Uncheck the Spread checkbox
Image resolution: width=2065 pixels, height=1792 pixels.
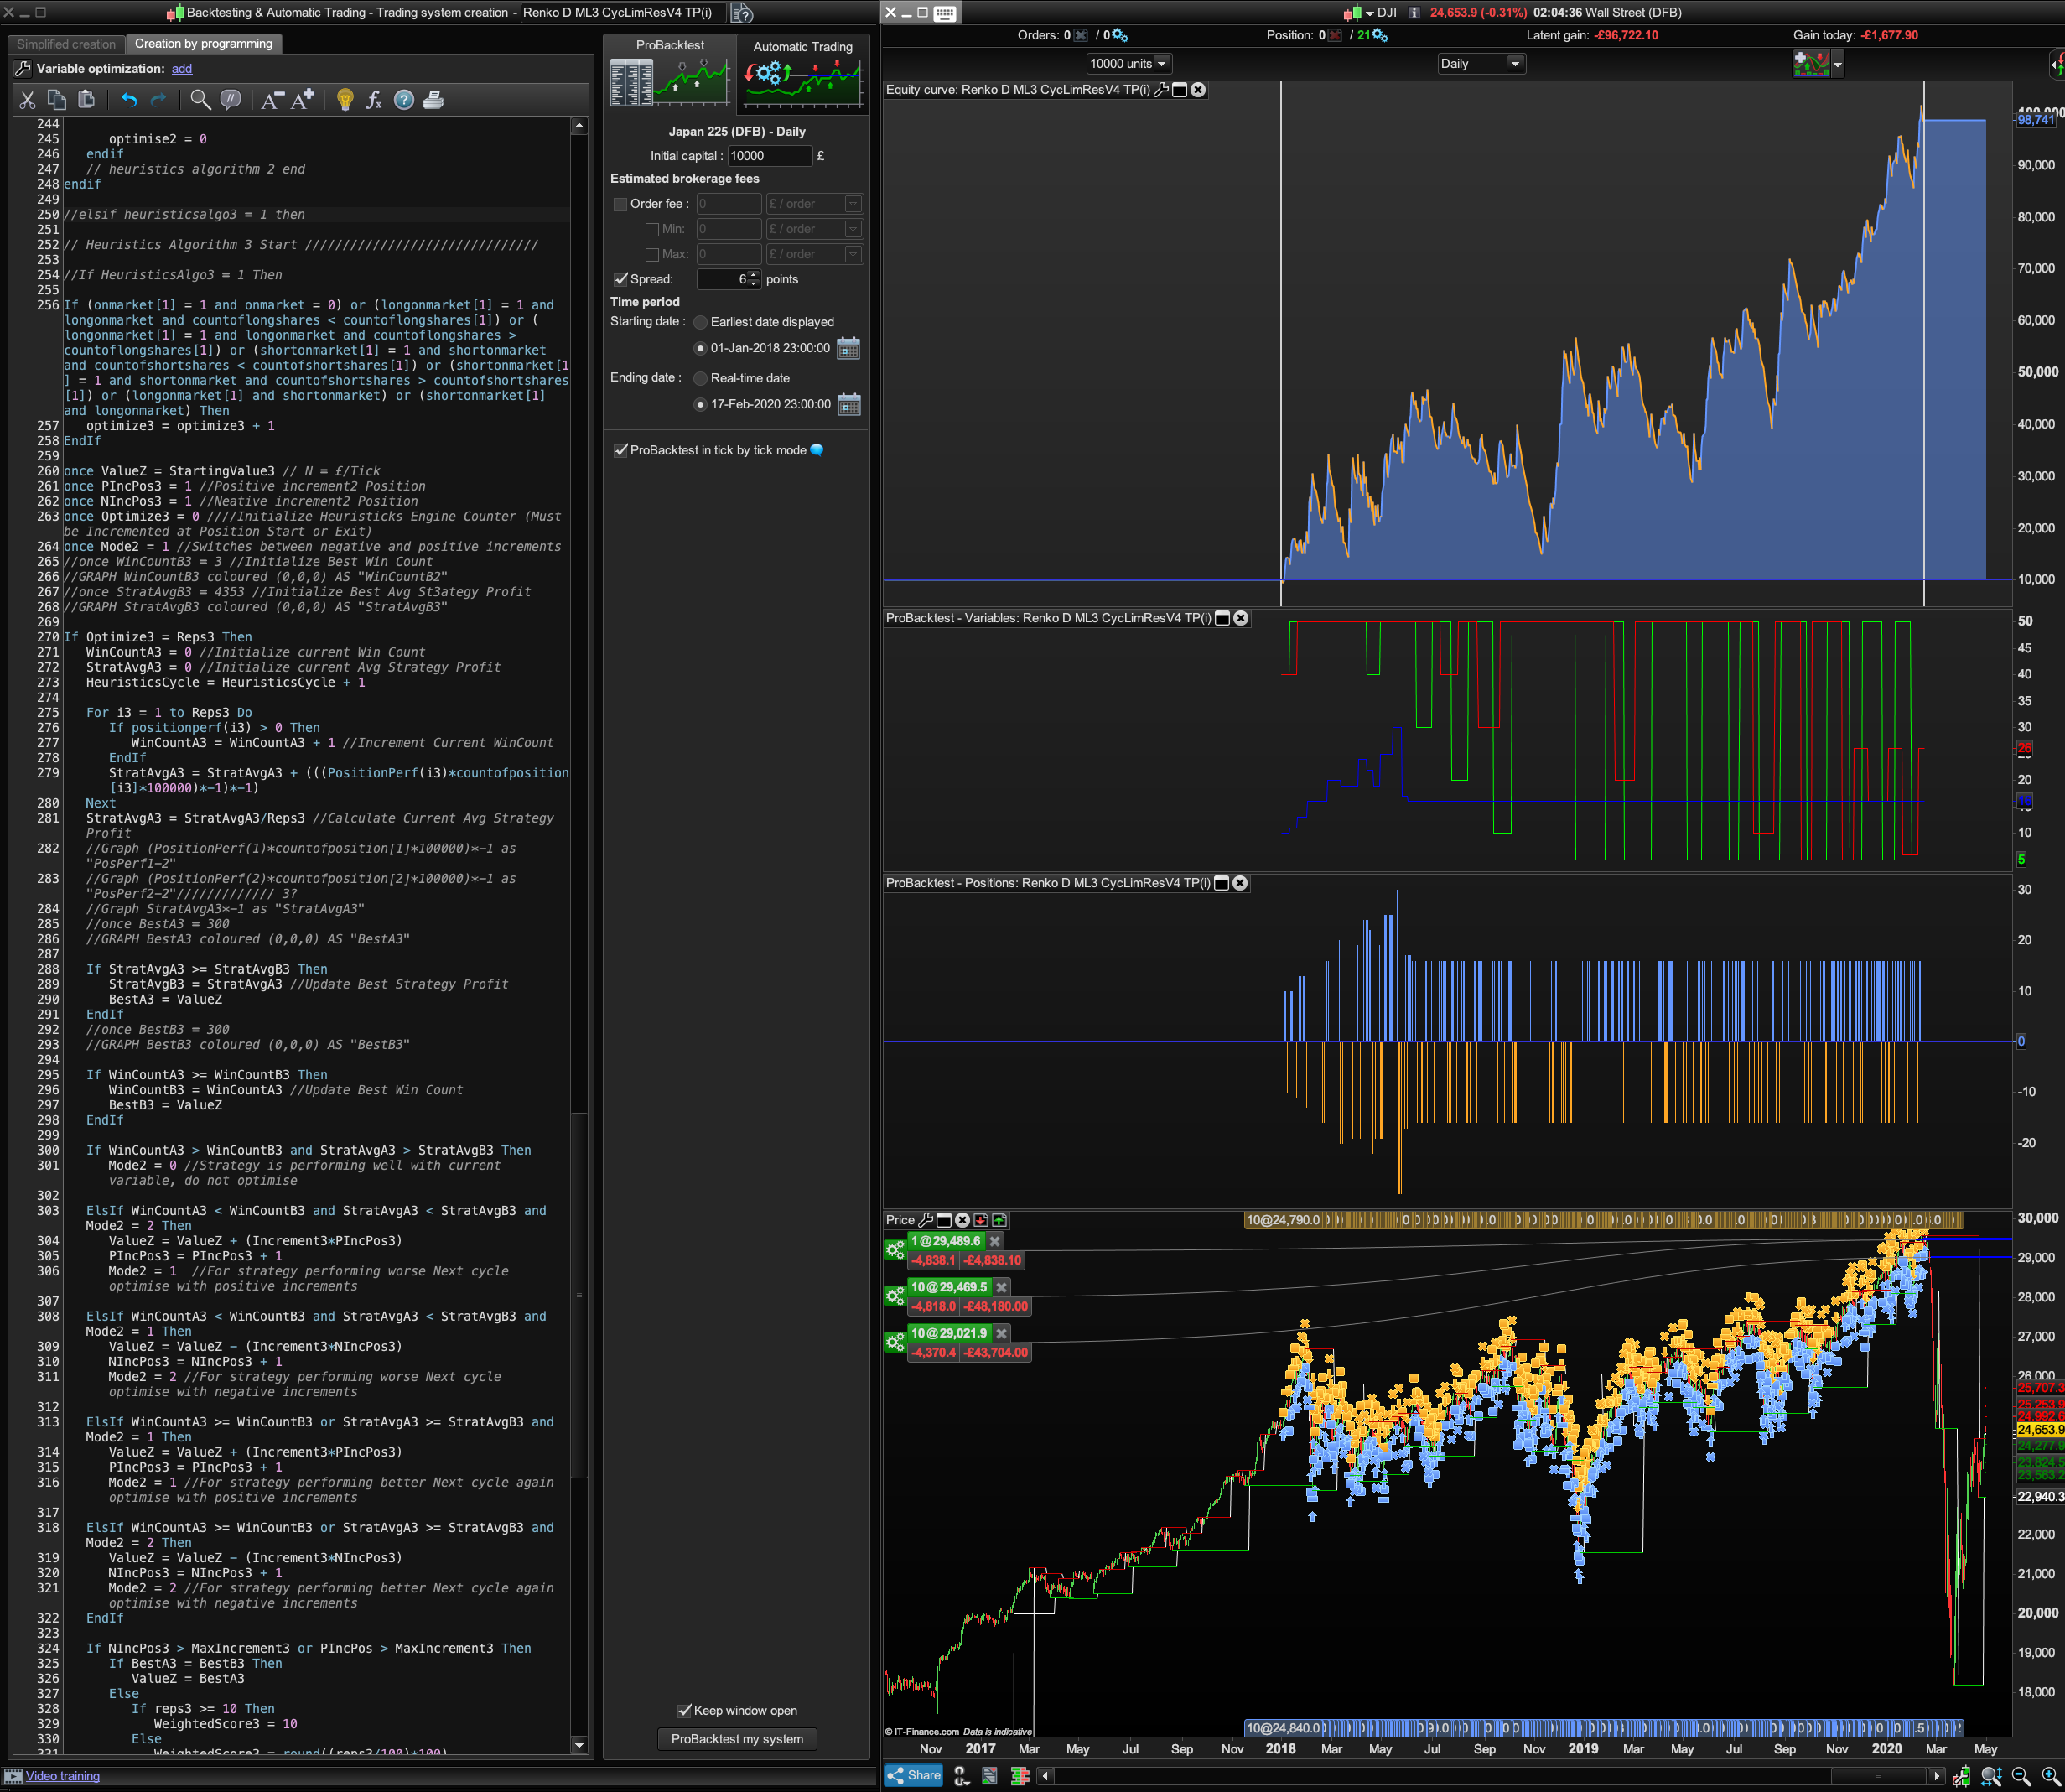coord(621,279)
